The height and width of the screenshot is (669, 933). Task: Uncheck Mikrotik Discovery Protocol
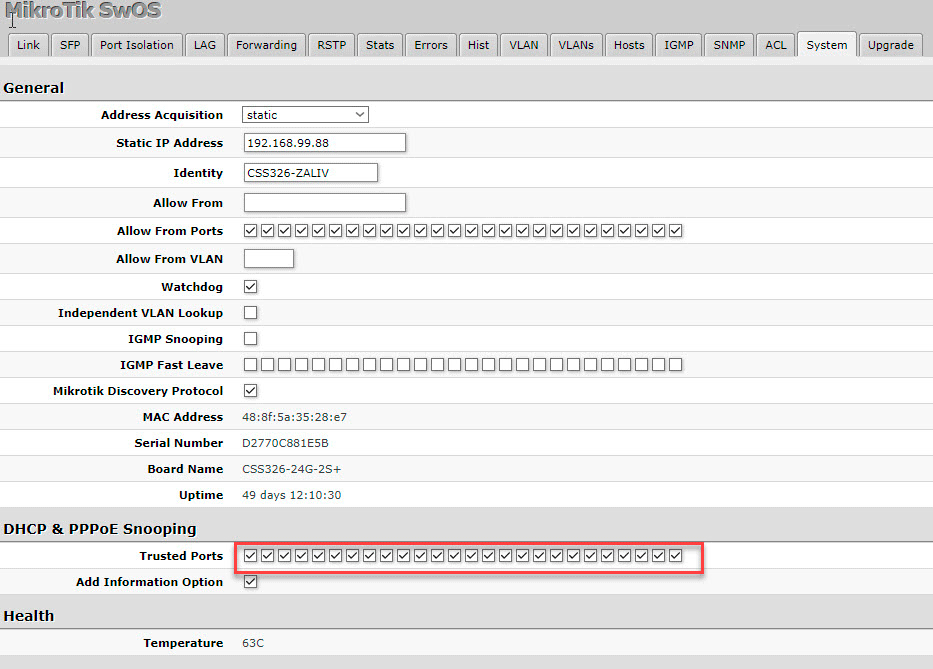(x=251, y=391)
